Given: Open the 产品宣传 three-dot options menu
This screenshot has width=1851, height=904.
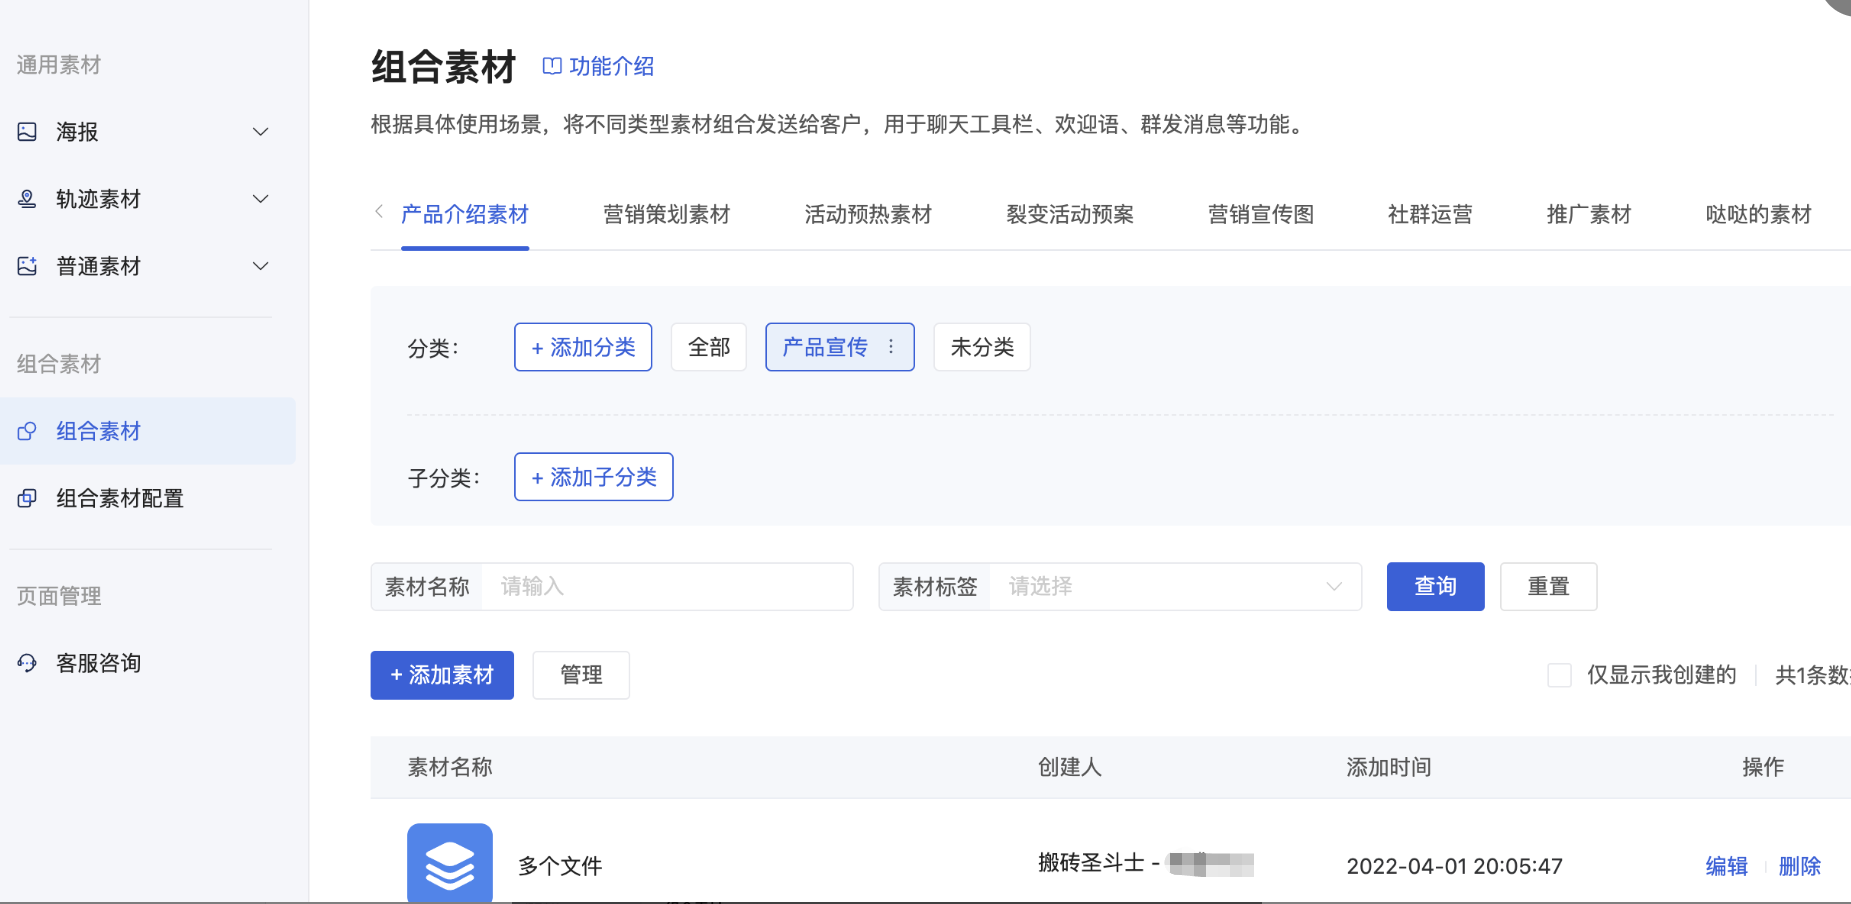Looking at the screenshot, I should [891, 347].
